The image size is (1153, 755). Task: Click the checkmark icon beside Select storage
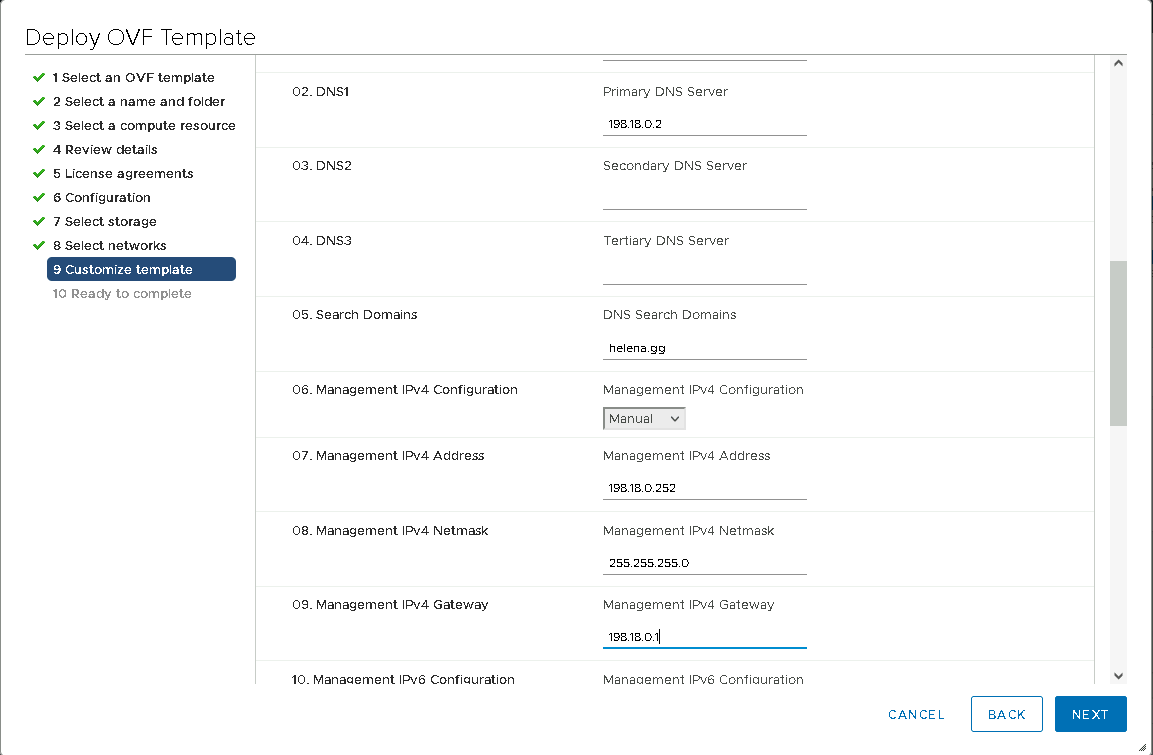[39, 221]
